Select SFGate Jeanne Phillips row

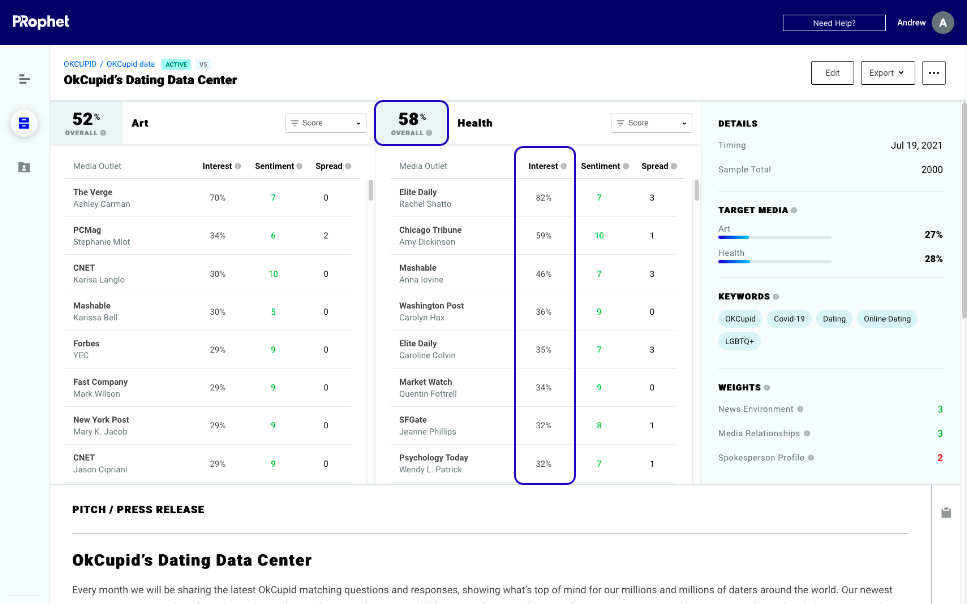[x=533, y=426]
